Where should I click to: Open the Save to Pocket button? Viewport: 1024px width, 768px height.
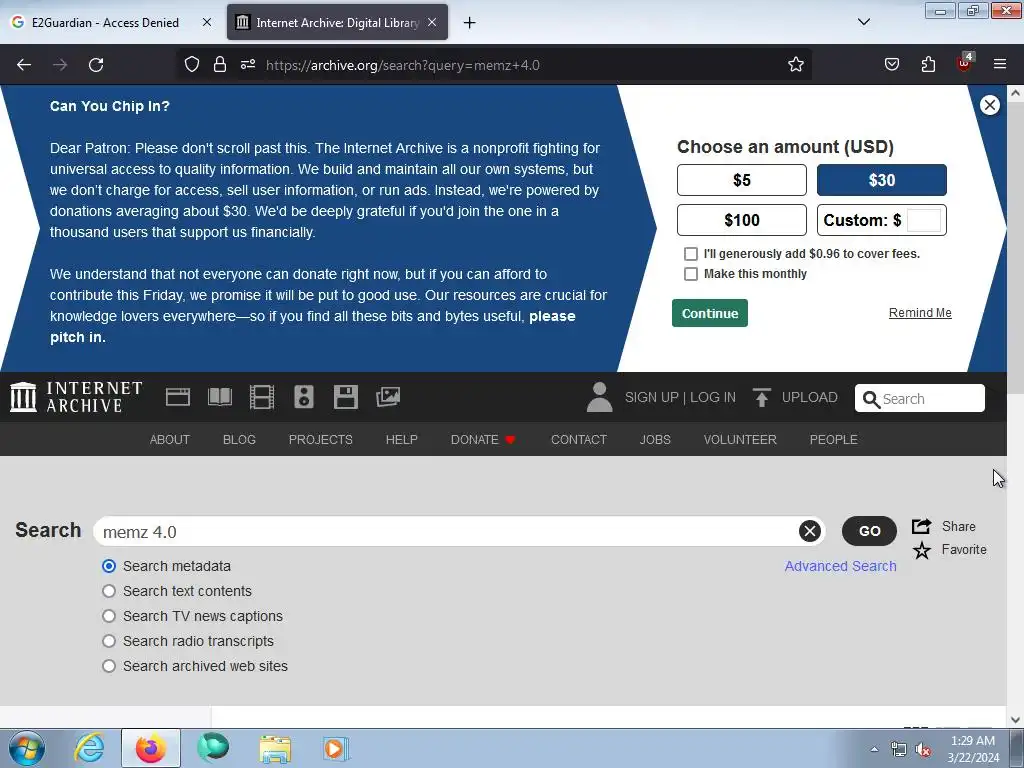point(891,65)
